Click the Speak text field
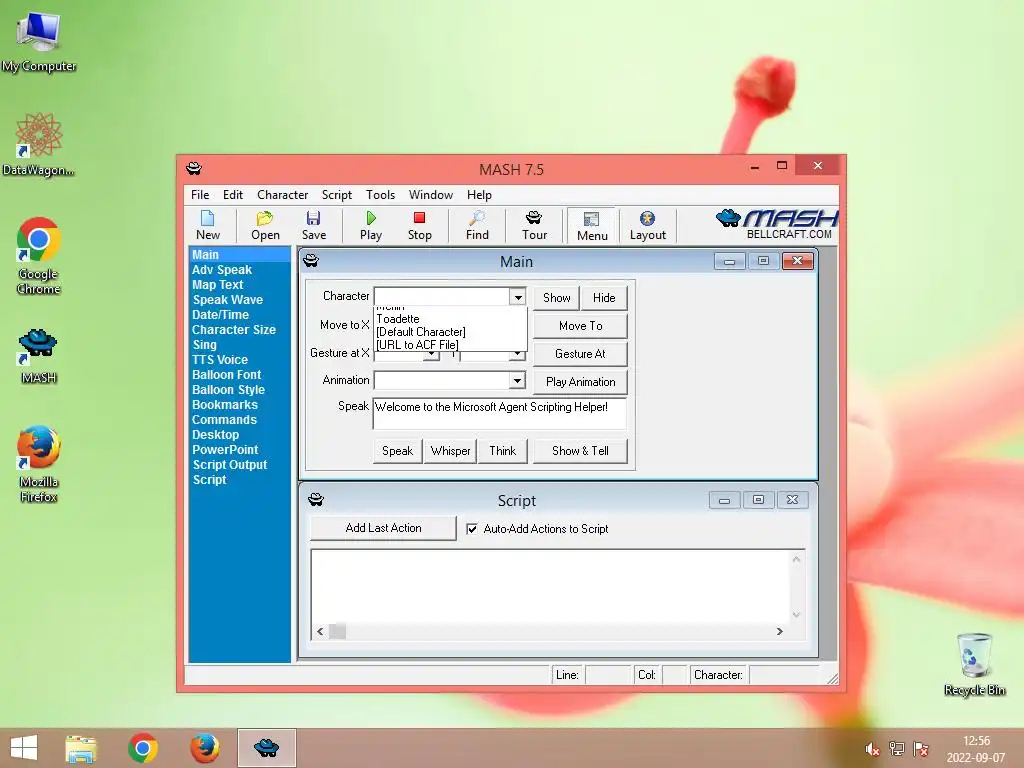The width and height of the screenshot is (1024, 768). point(500,413)
